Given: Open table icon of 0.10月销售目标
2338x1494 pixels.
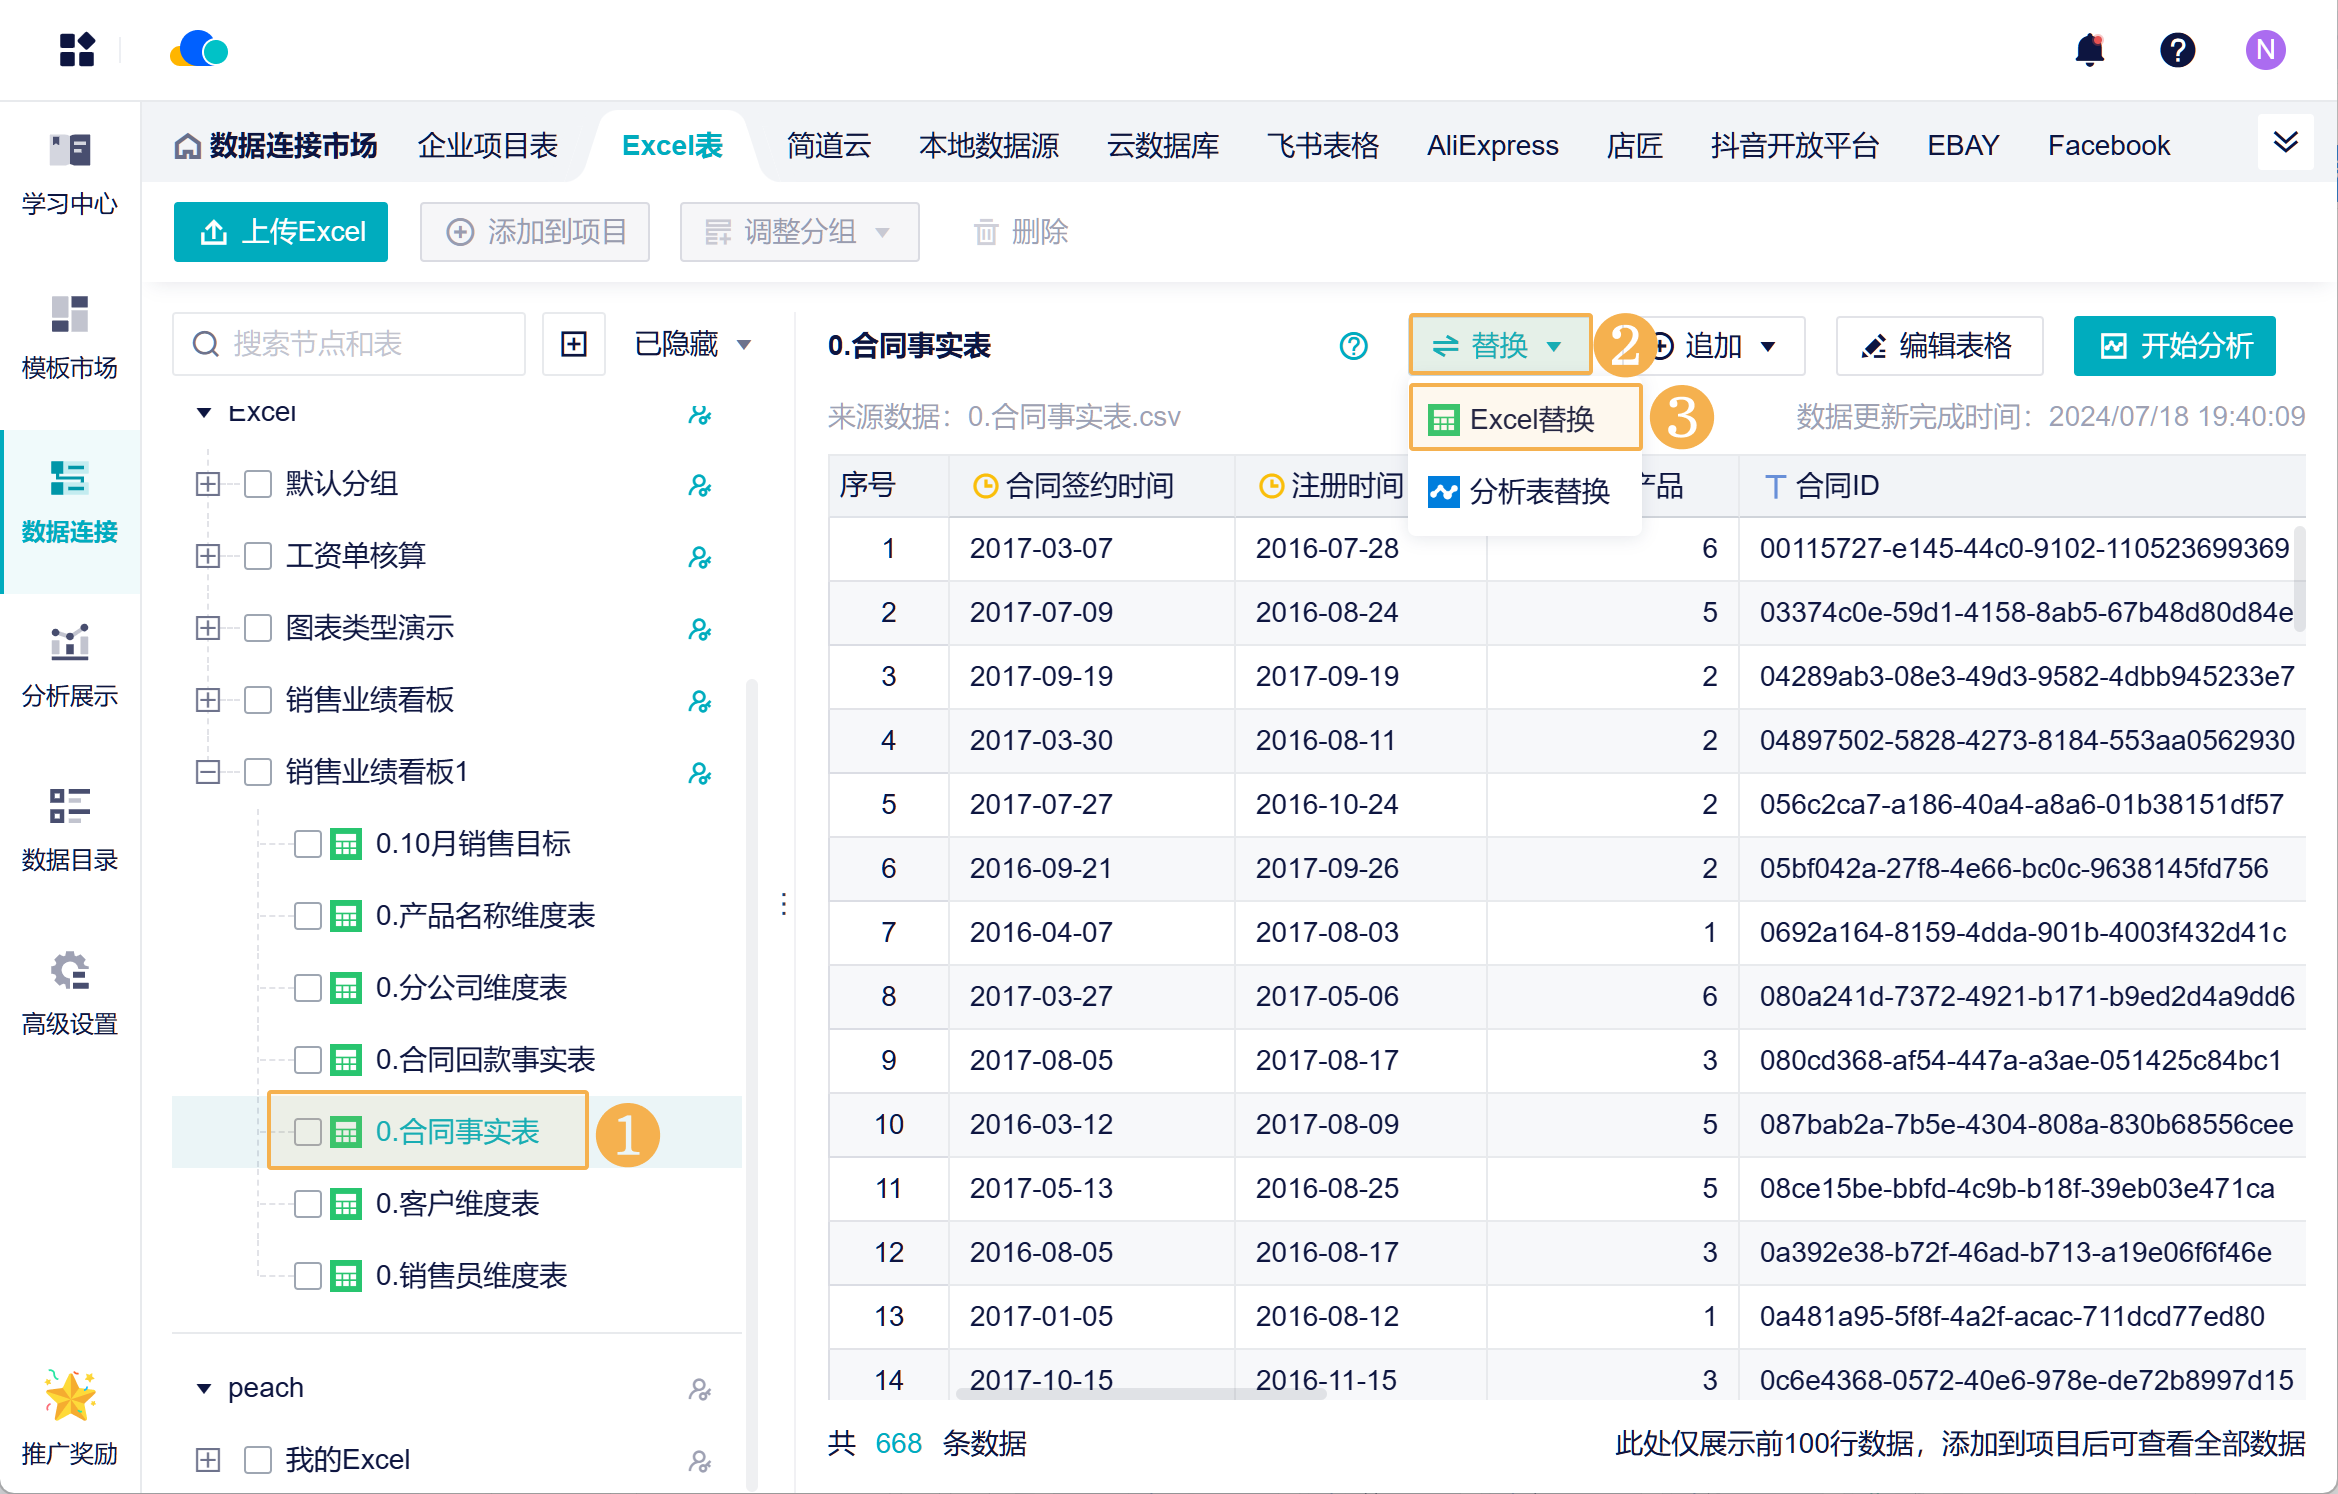Looking at the screenshot, I should point(346,844).
